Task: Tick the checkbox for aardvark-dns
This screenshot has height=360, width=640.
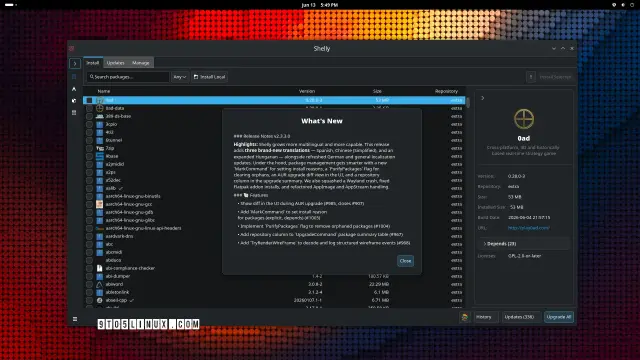Action: tap(89, 236)
